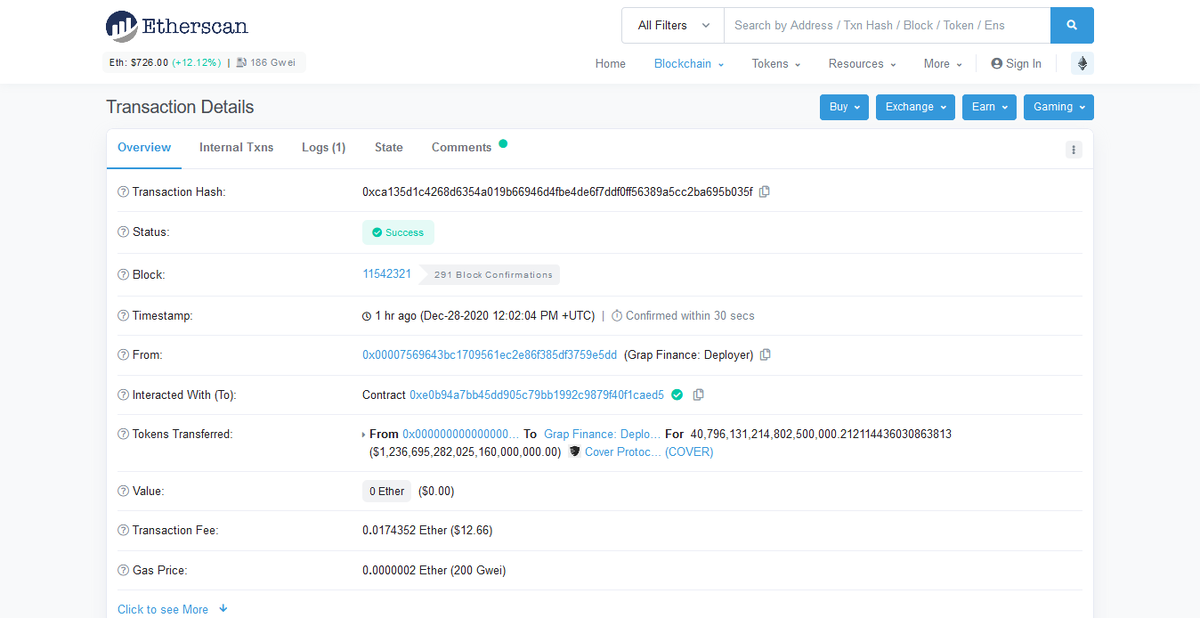Click the verified contract checkmark badge
This screenshot has height=618, width=1200.
click(x=677, y=394)
